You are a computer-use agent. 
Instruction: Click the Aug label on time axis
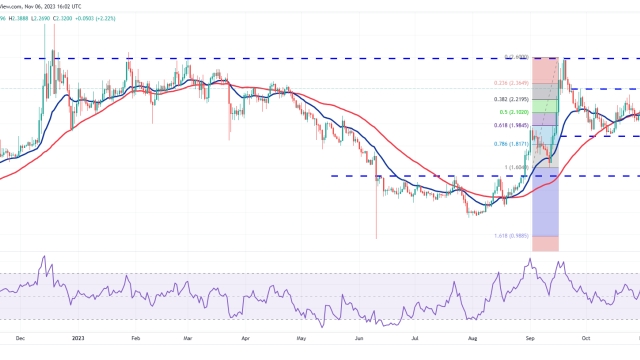click(x=472, y=338)
